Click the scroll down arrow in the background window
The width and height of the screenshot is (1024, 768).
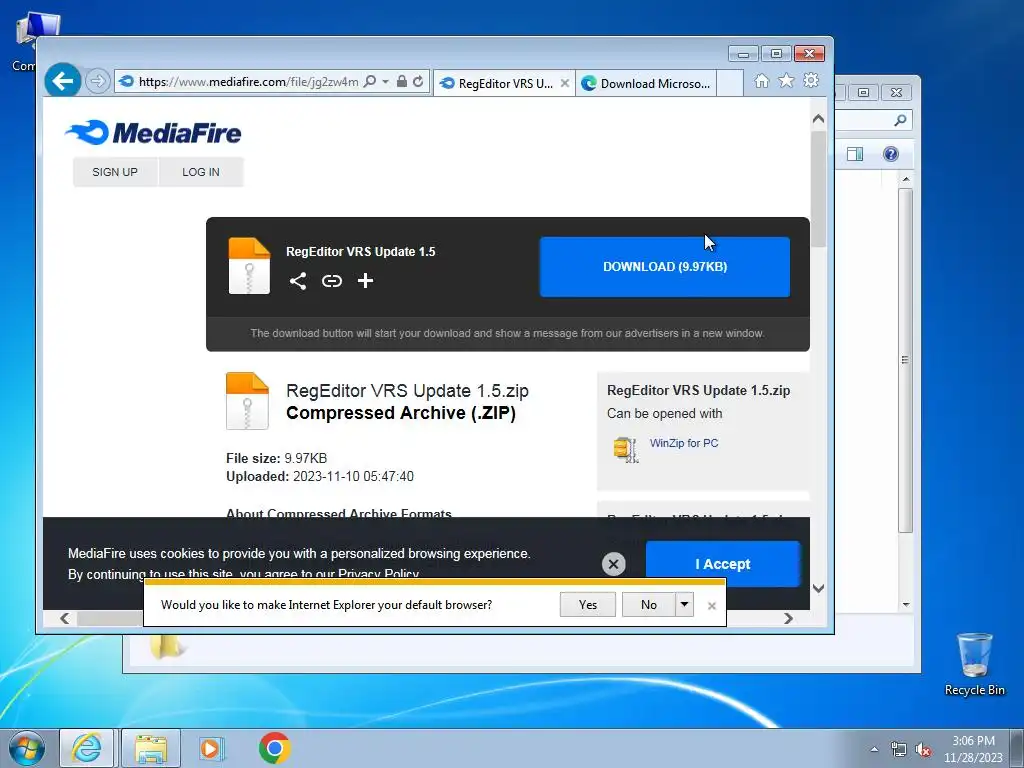coord(906,605)
